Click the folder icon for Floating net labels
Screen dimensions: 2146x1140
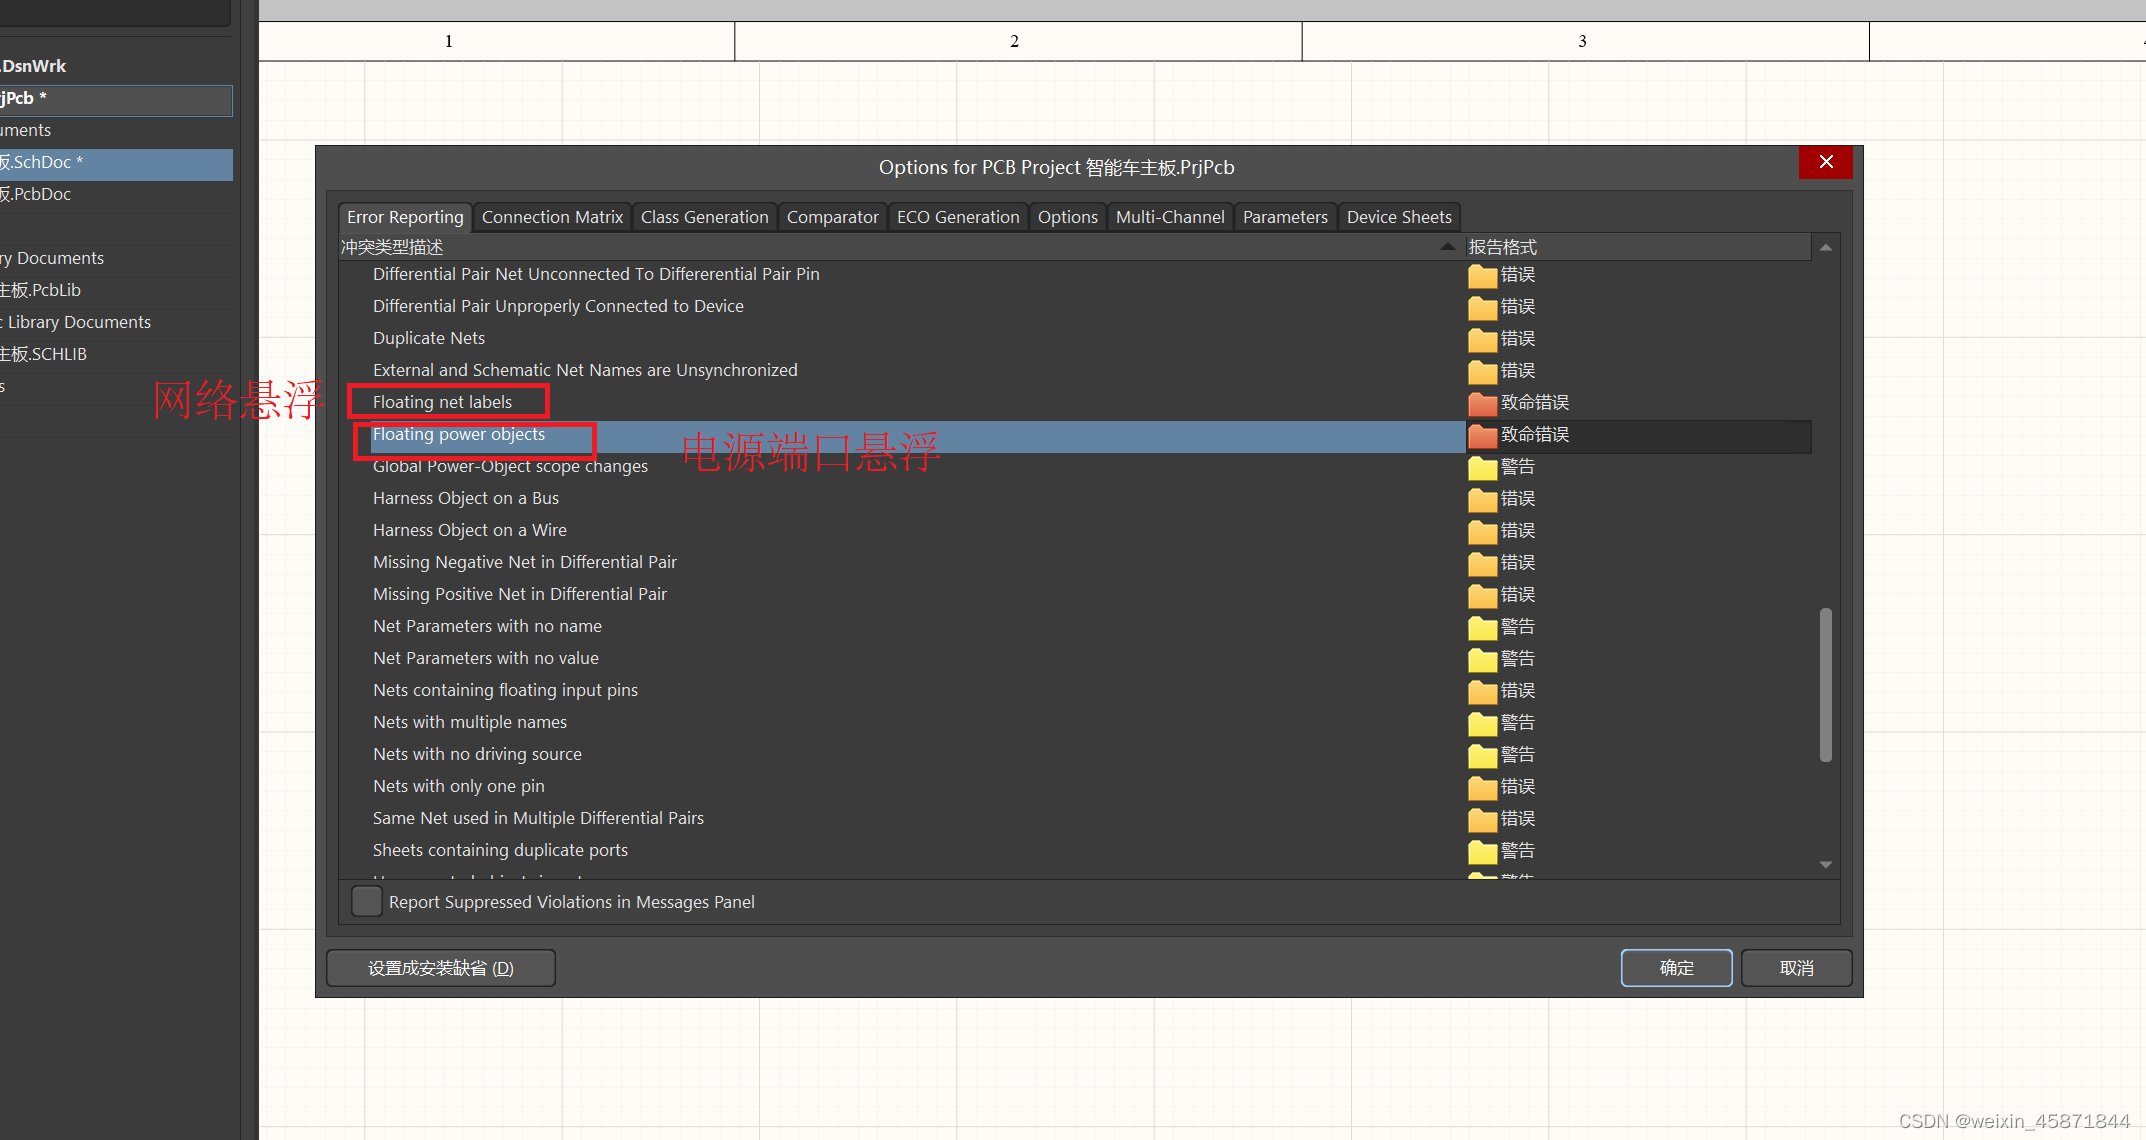coord(1482,403)
